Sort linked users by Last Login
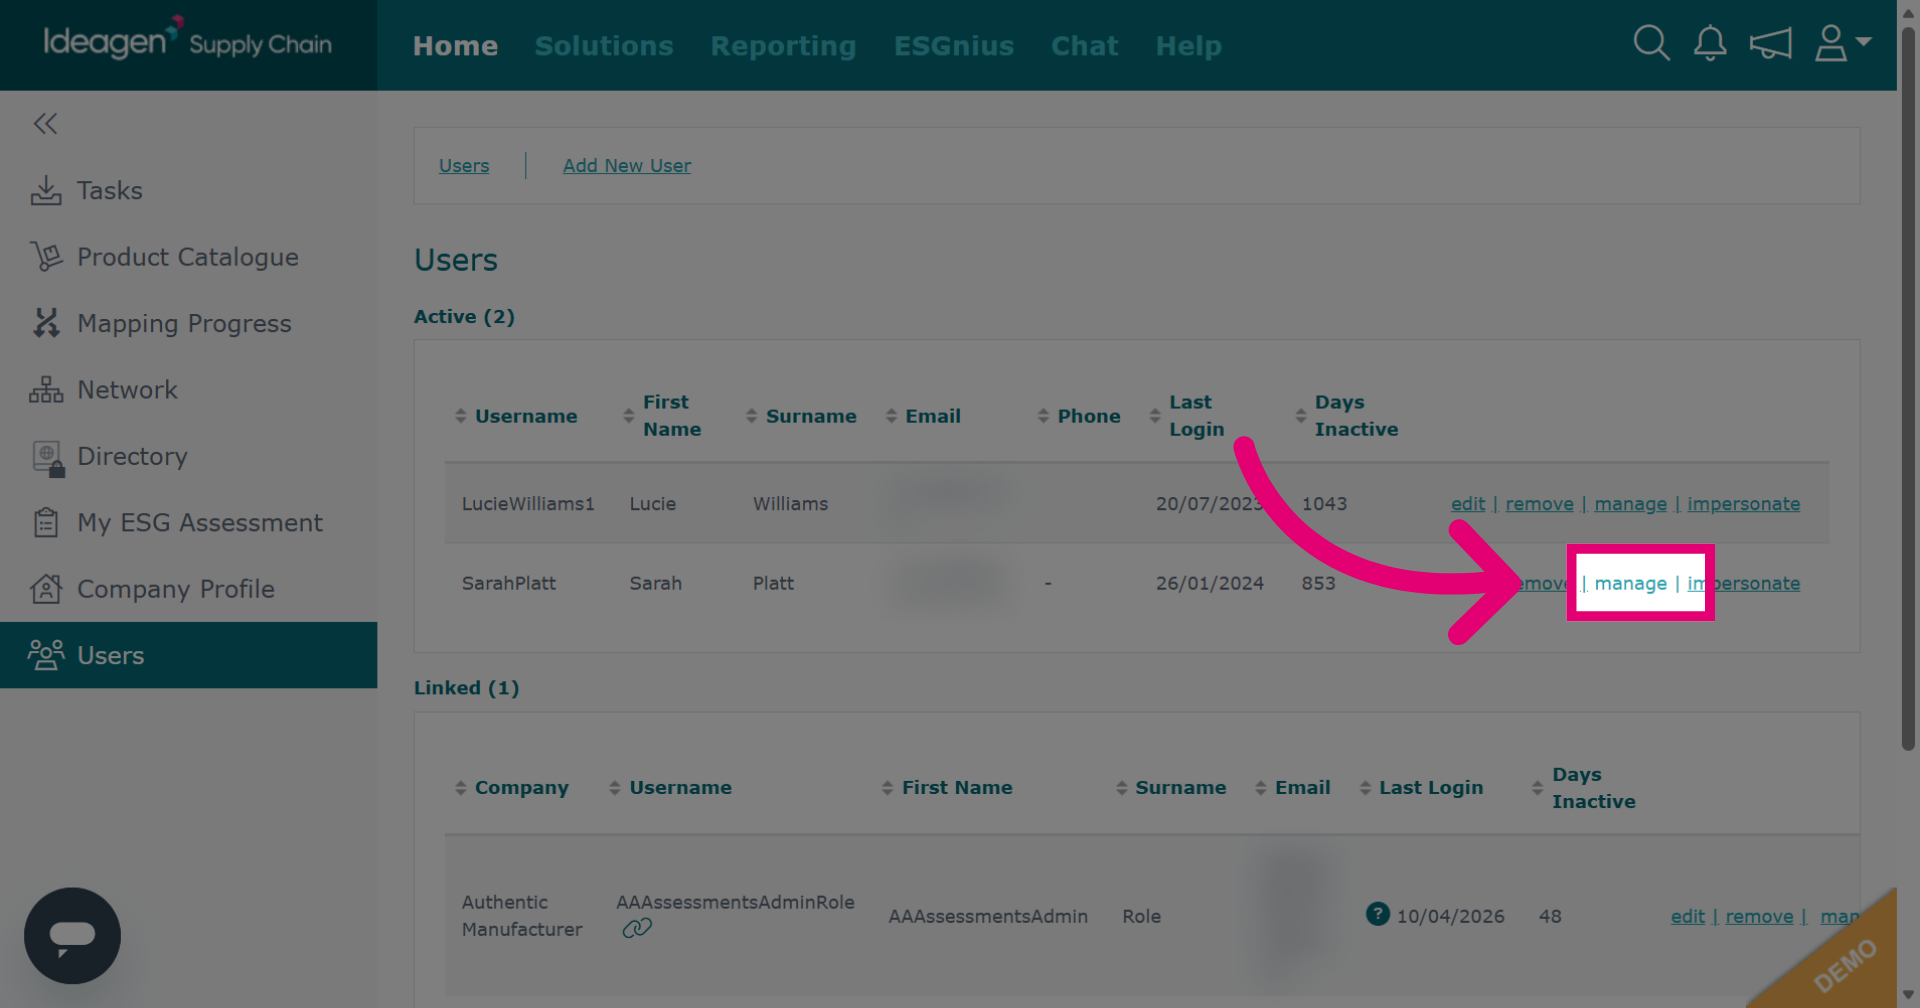Viewport: 1920px width, 1008px height. click(1421, 788)
